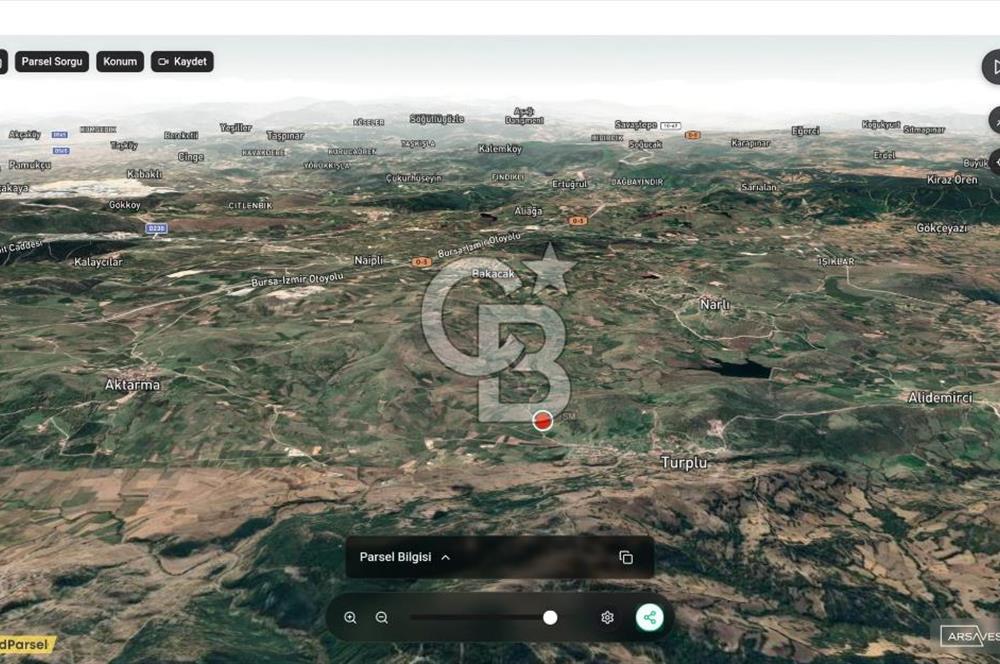Zoom out with the magnifier minus icon
Screen dimensions: 1000x664
point(381,617)
